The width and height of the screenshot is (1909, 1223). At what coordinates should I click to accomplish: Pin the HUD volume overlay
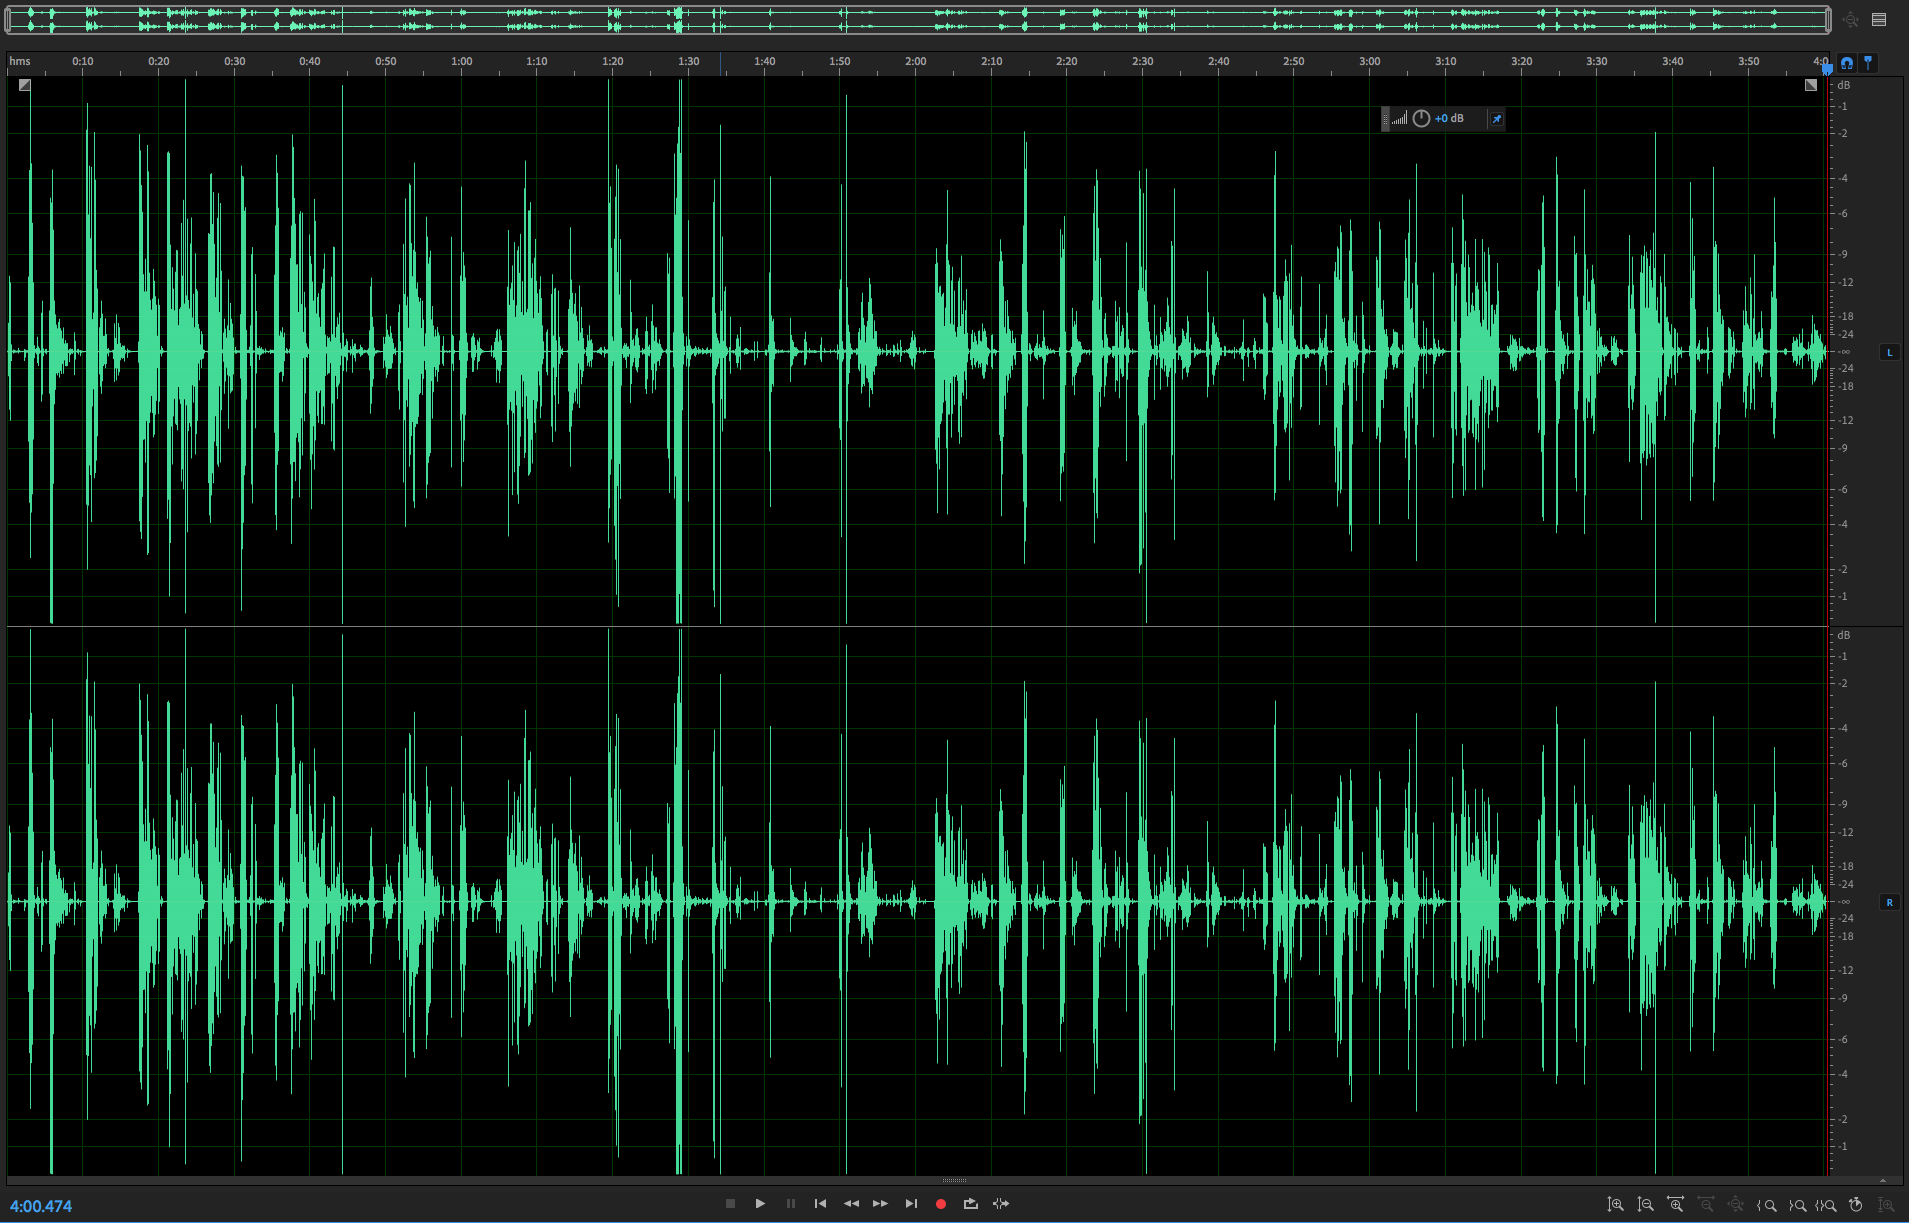1497,119
